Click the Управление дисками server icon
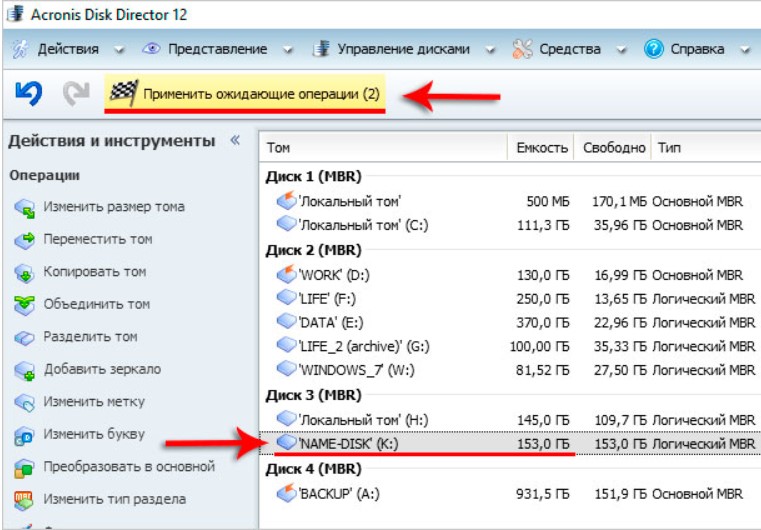 (x=321, y=49)
